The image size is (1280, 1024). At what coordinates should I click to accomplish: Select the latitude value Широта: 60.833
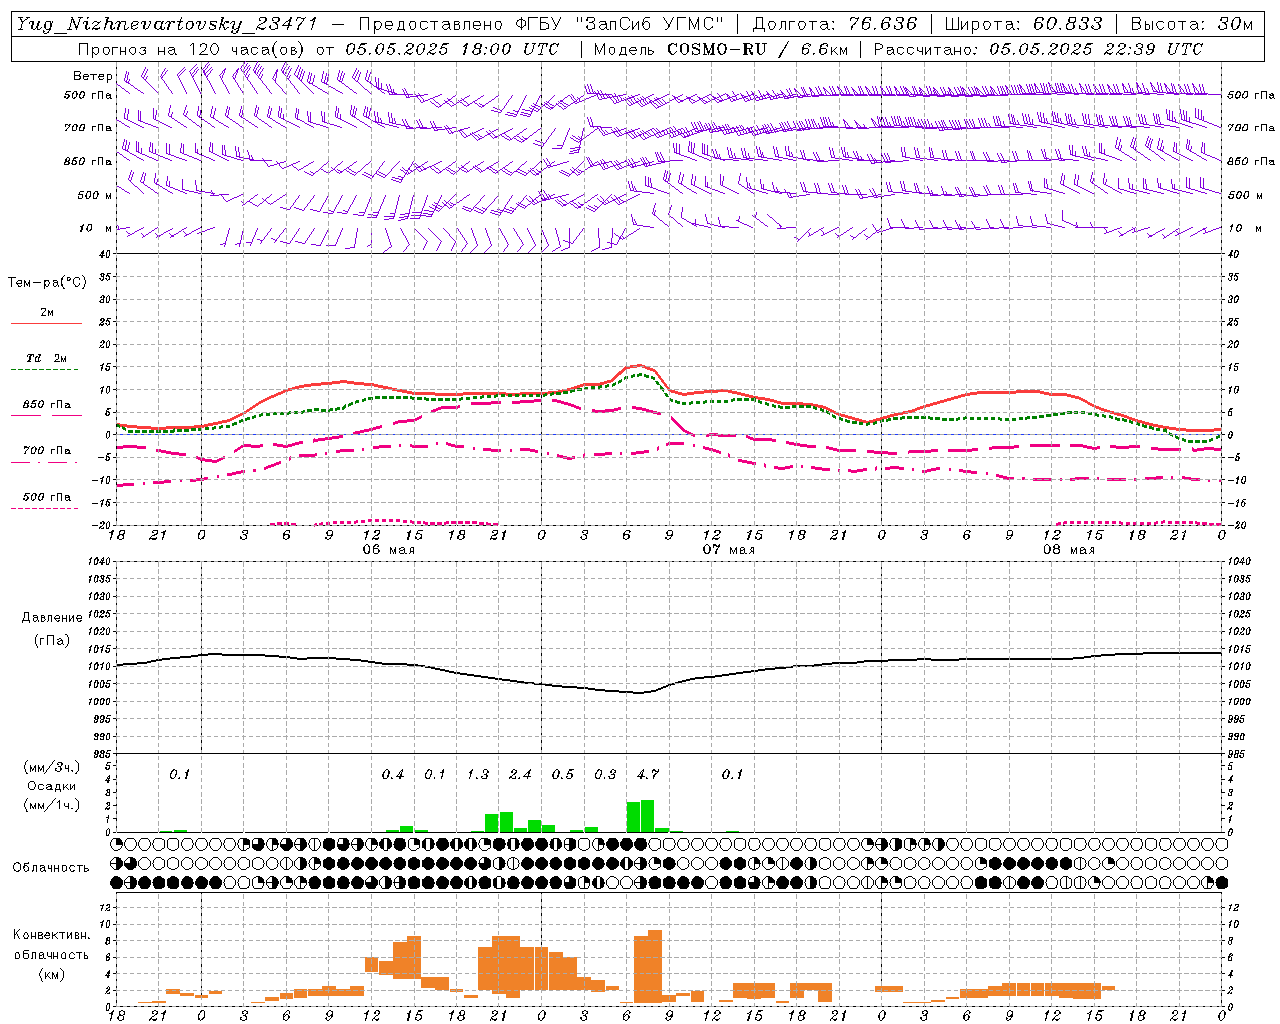click(1024, 24)
